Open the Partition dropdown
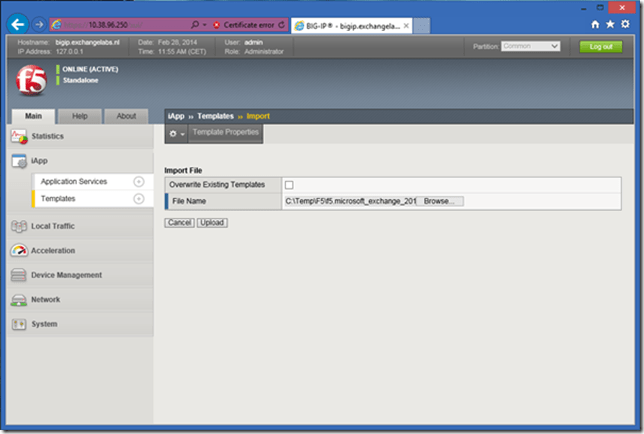644x434 pixels. tap(530, 46)
